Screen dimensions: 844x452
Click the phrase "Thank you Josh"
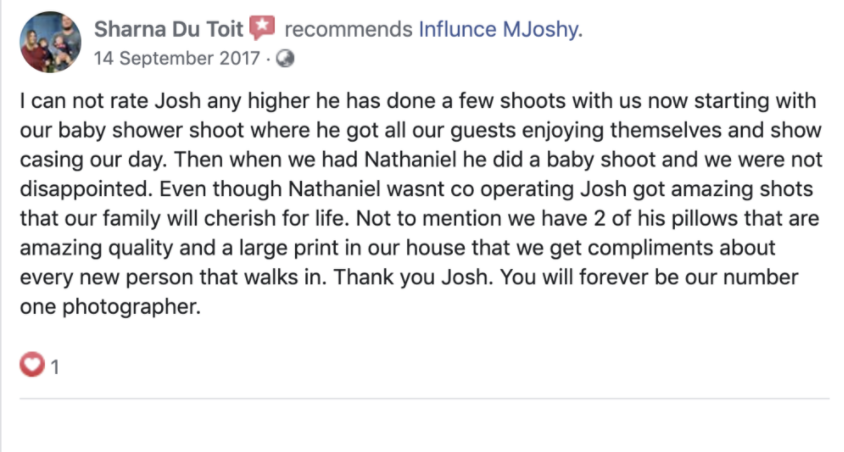pyautogui.click(x=411, y=278)
